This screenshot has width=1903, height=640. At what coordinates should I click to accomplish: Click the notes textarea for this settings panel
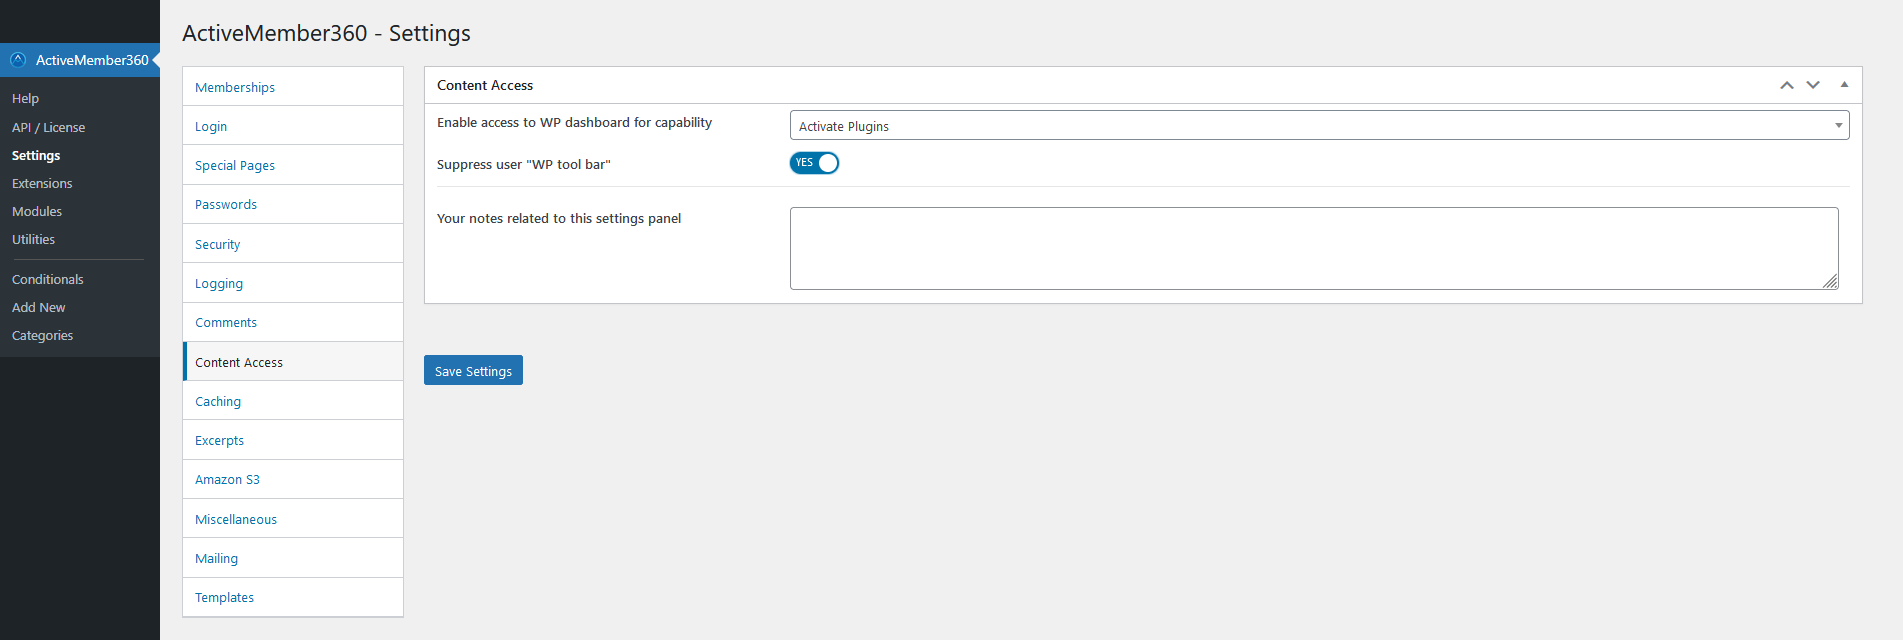[x=1314, y=248]
